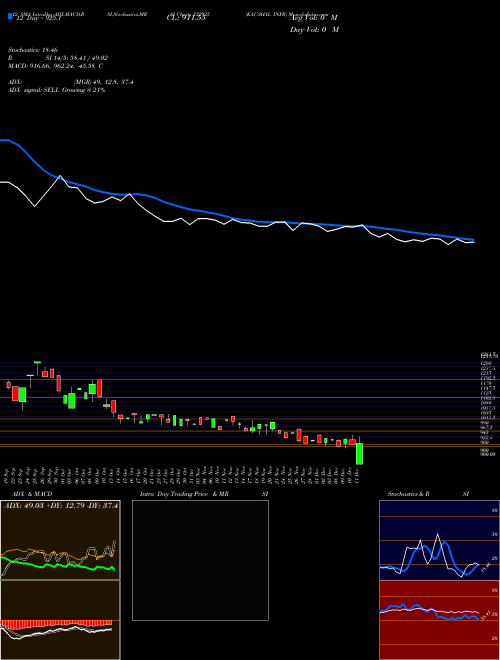Click the 'Intra Day Trading Price & MR SI' title
Viewport: 500px width, 660px height.
point(204,494)
